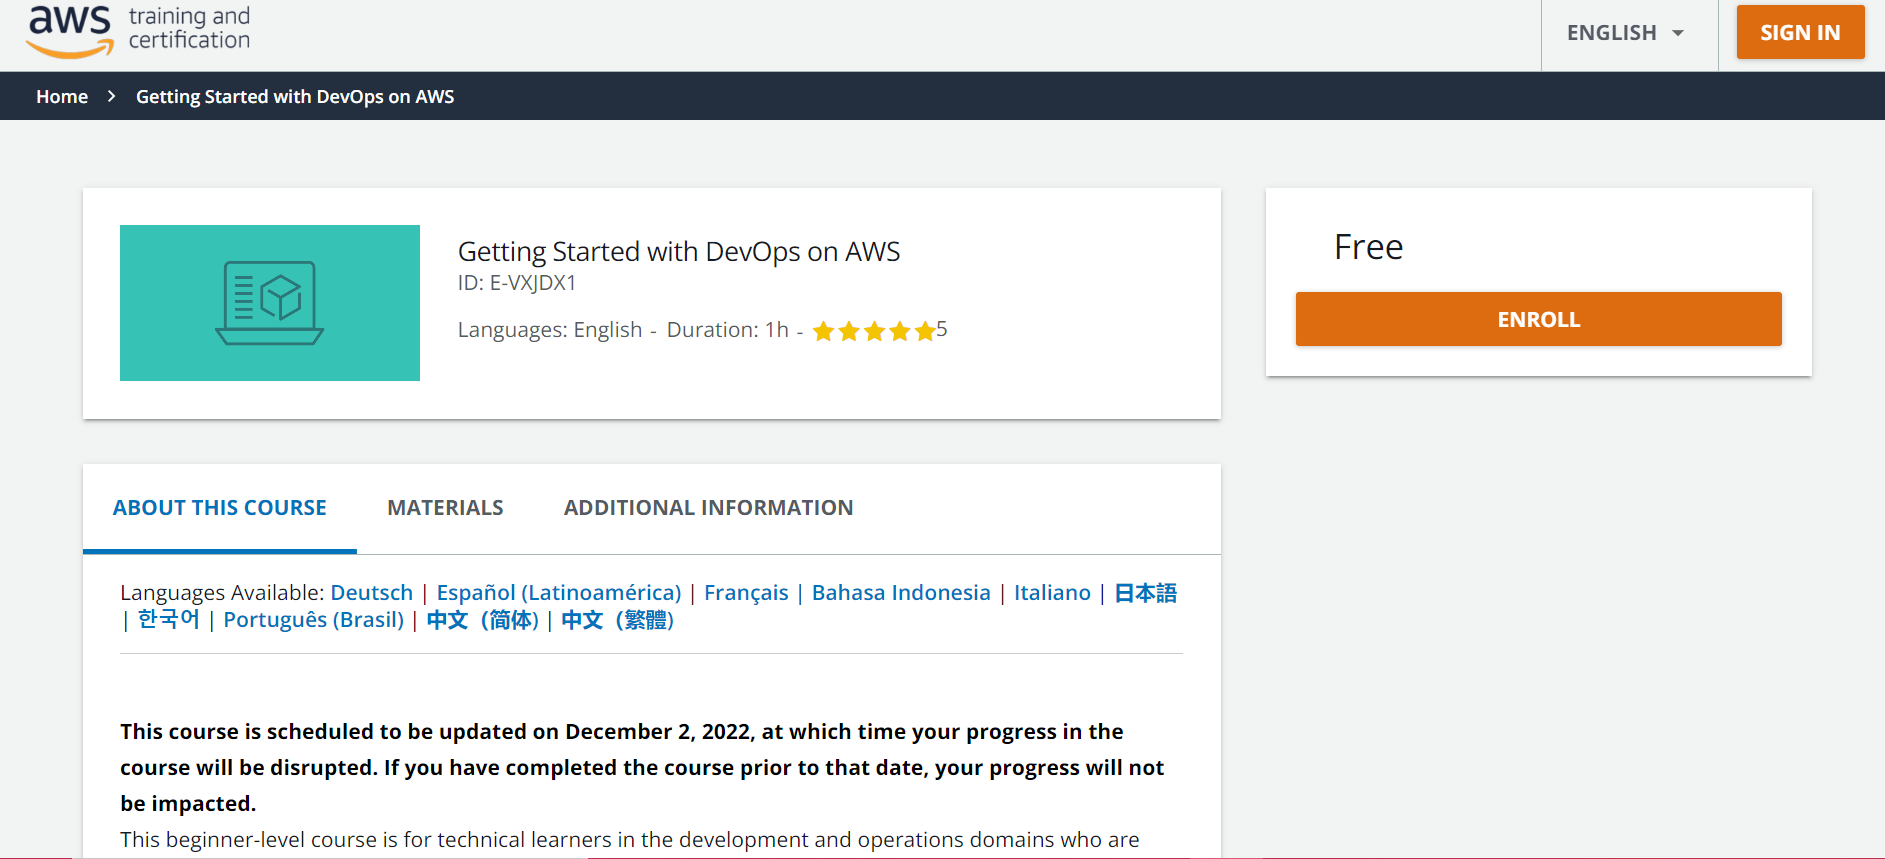Click the course ID E-VXJDX1 text

[517, 283]
